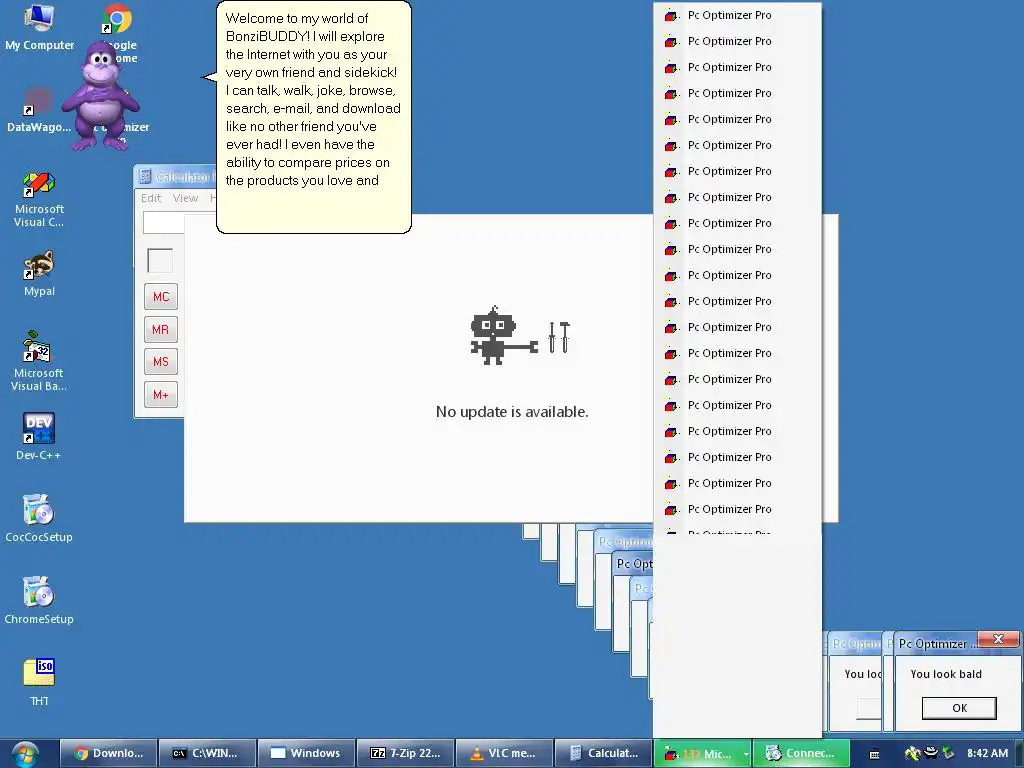The height and width of the screenshot is (768, 1024).
Task: Click the Calculator window title icon
Action: click(x=145, y=176)
